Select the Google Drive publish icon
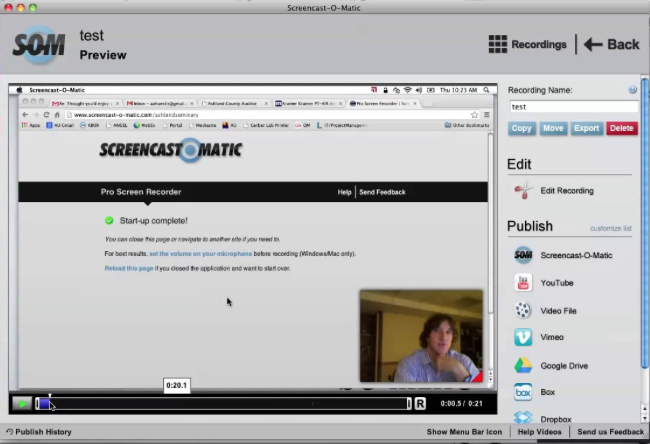This screenshot has width=650, height=444. [523, 365]
